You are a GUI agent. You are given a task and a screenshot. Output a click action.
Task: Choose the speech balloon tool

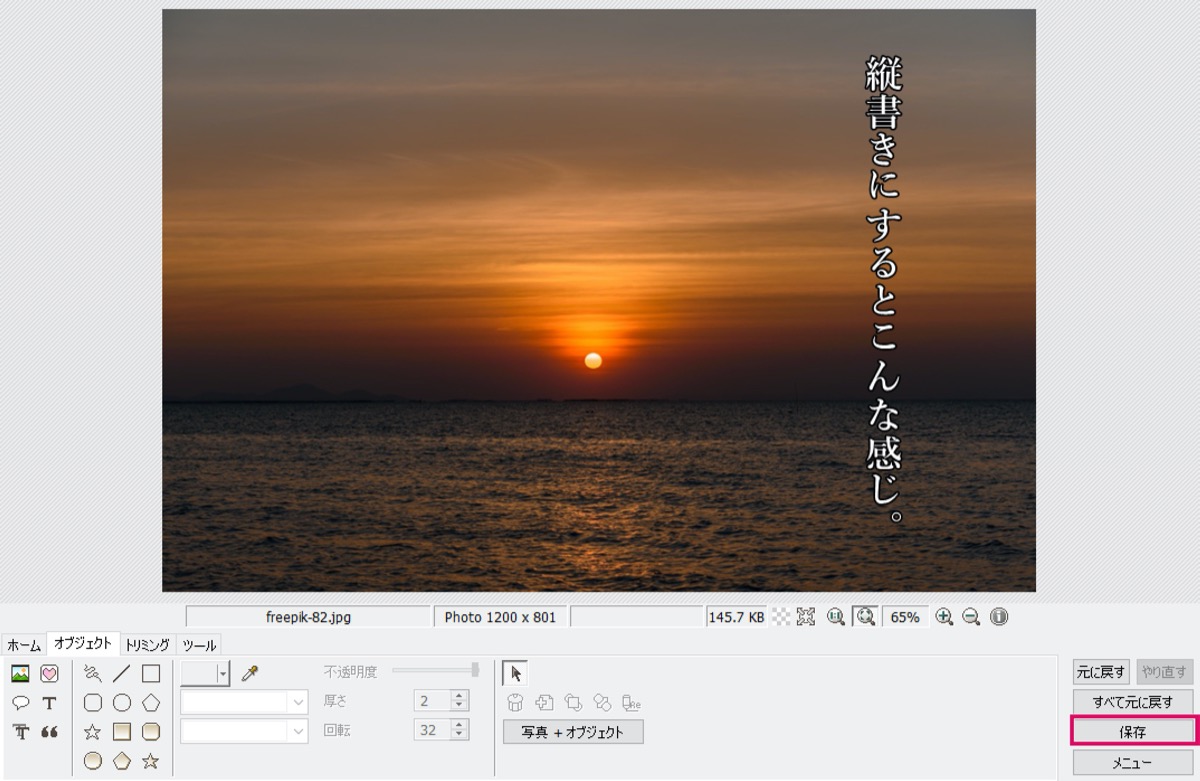tap(20, 703)
